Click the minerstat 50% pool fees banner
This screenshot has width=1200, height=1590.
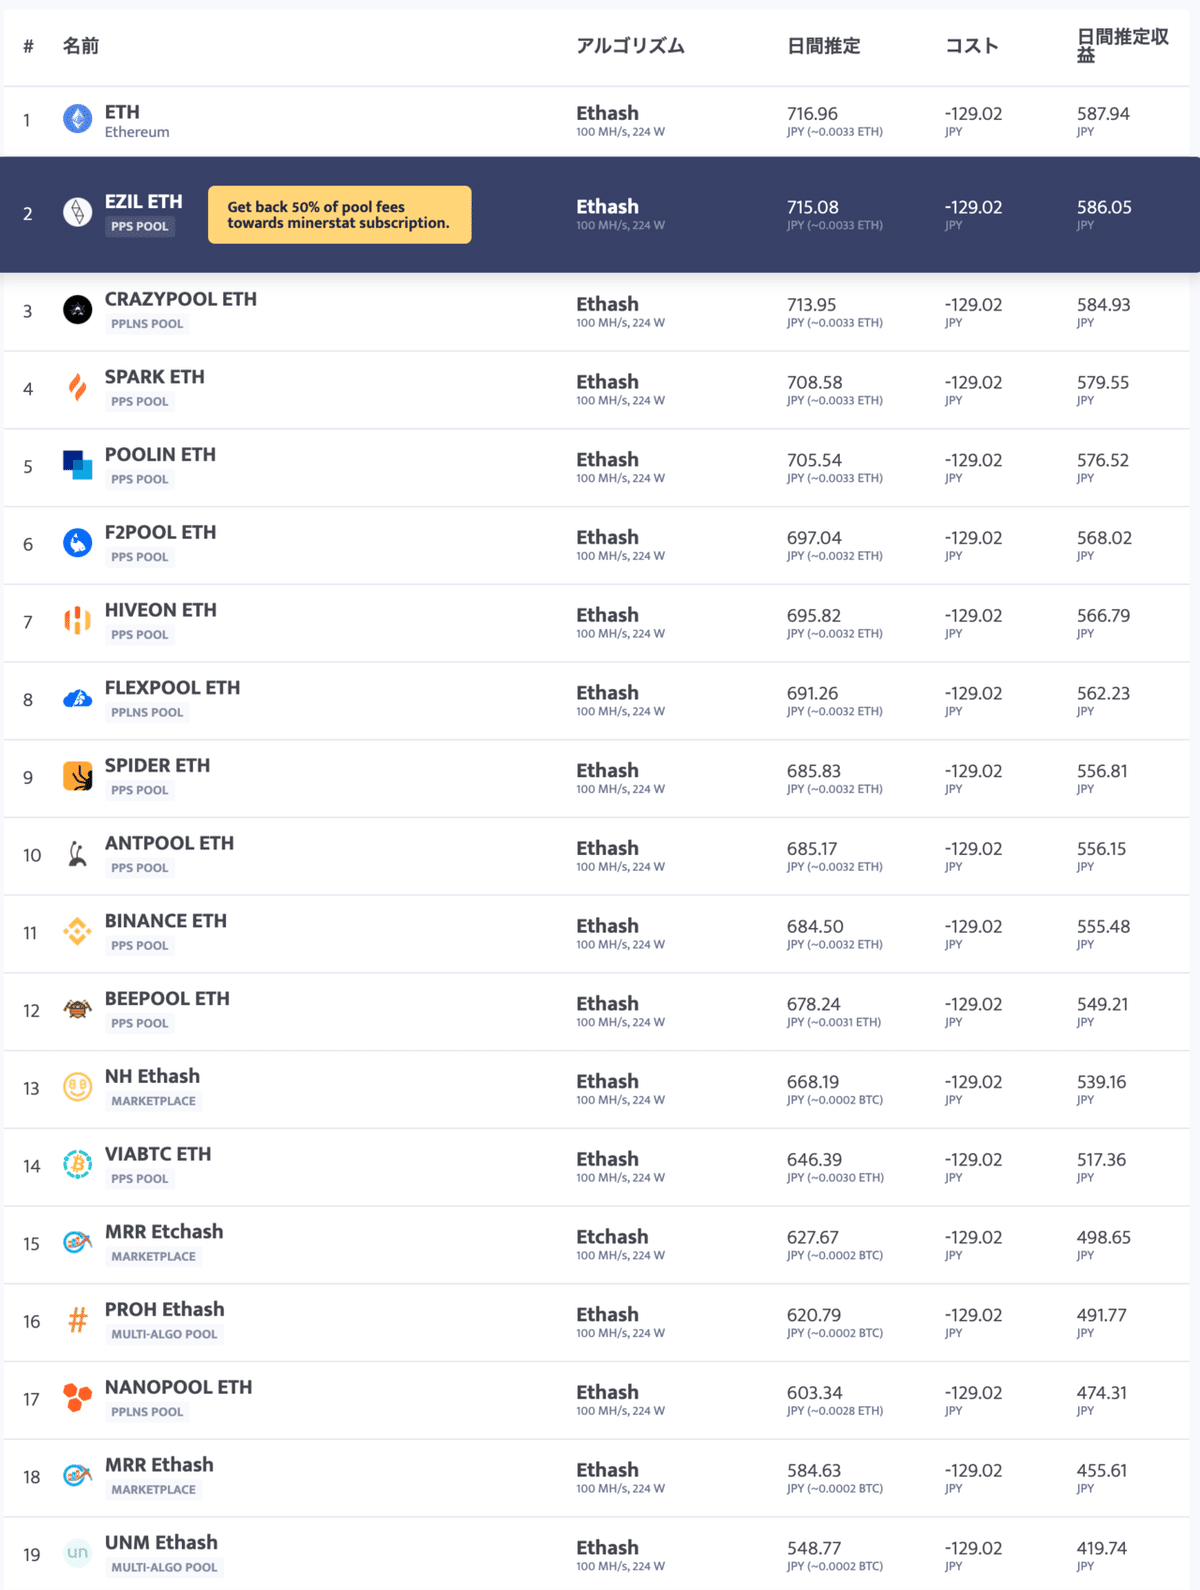tap(339, 214)
